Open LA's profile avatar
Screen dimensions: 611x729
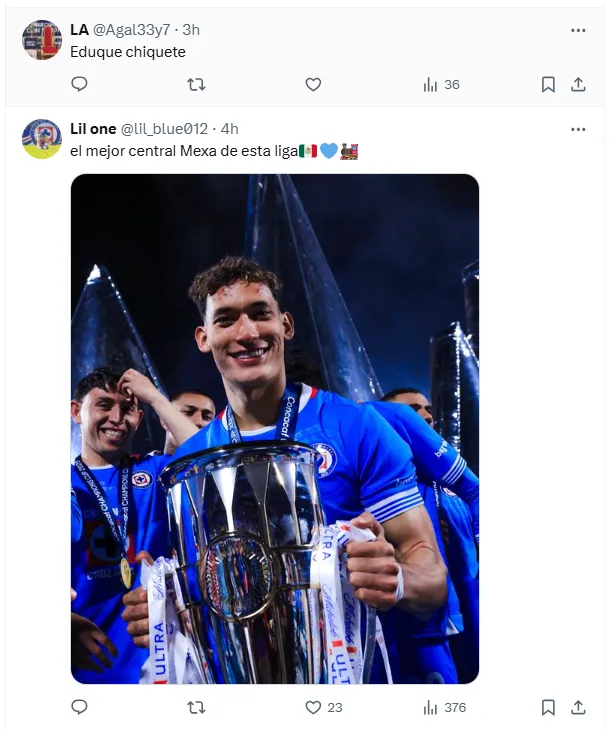(x=42, y=40)
